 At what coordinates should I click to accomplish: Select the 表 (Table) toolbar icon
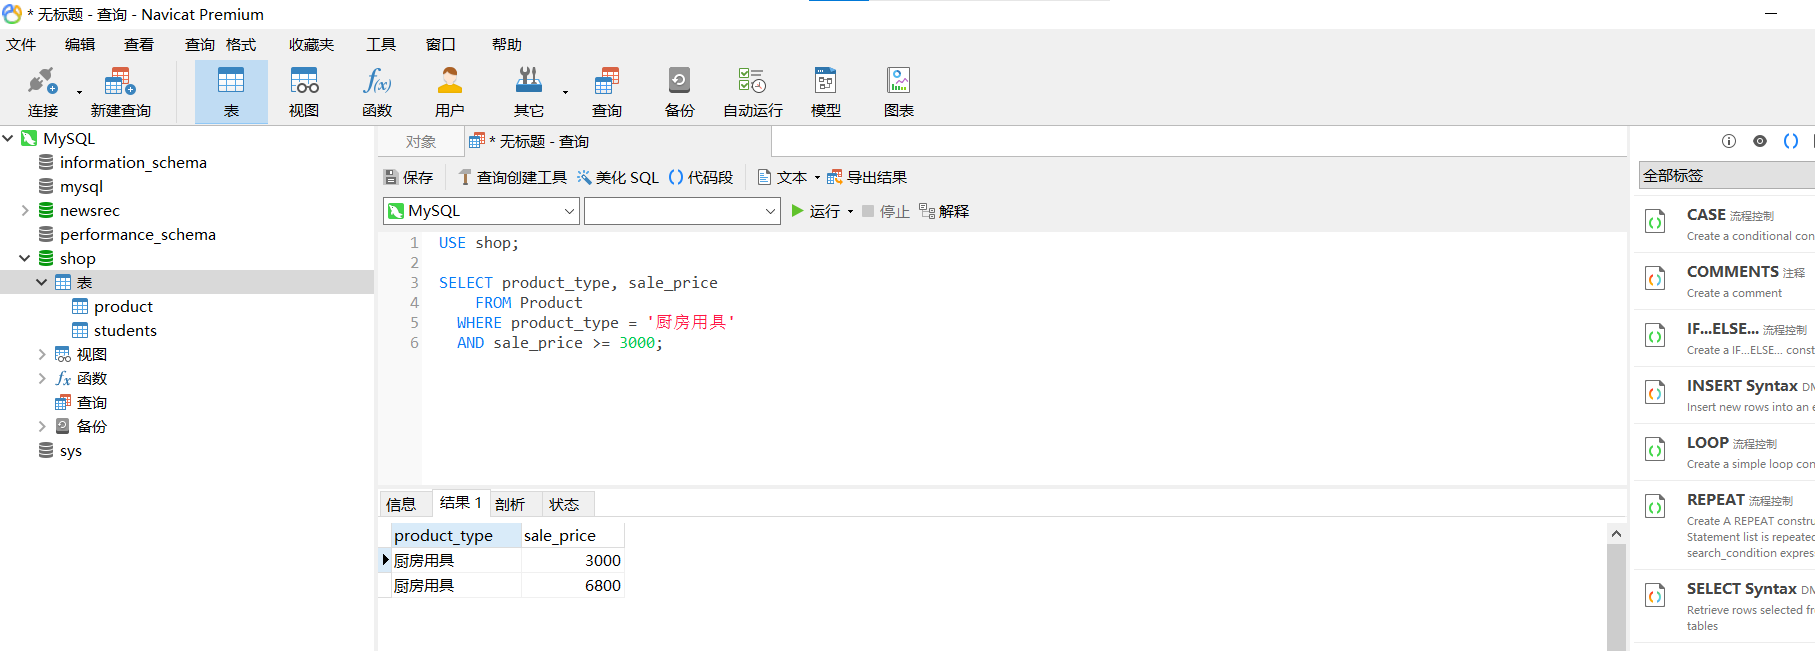[x=231, y=92]
